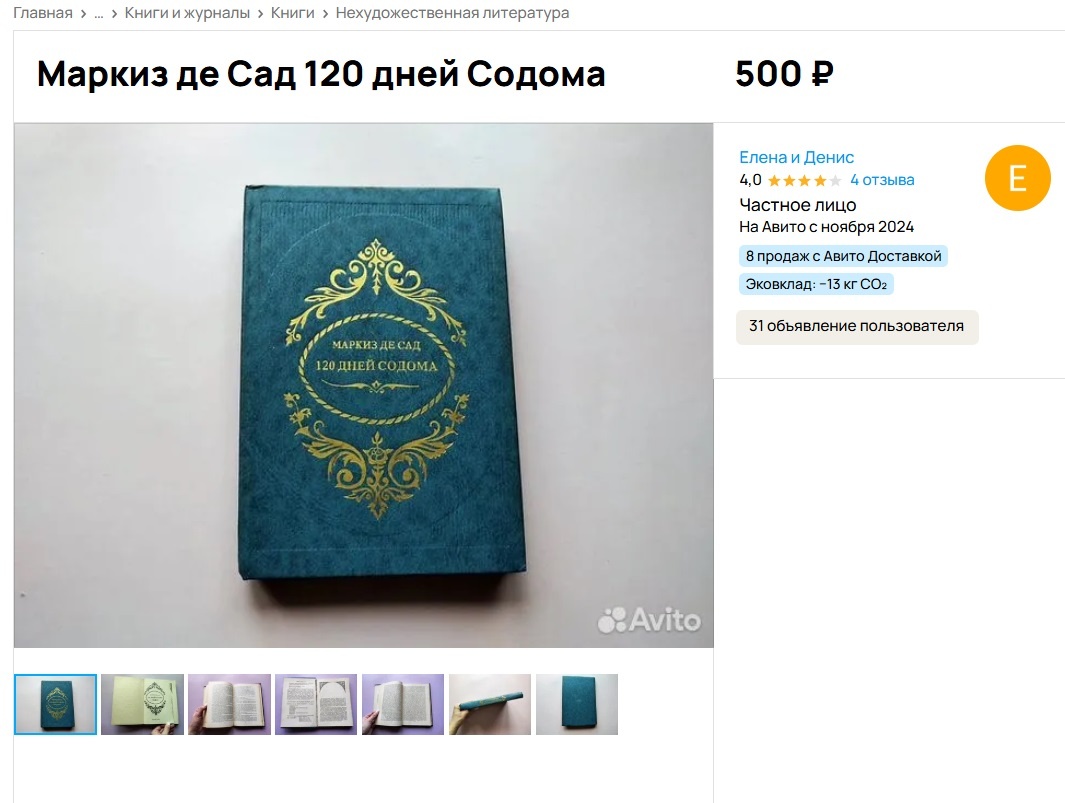Open the main book photo full view
1065x803 pixels.
[x=363, y=385]
